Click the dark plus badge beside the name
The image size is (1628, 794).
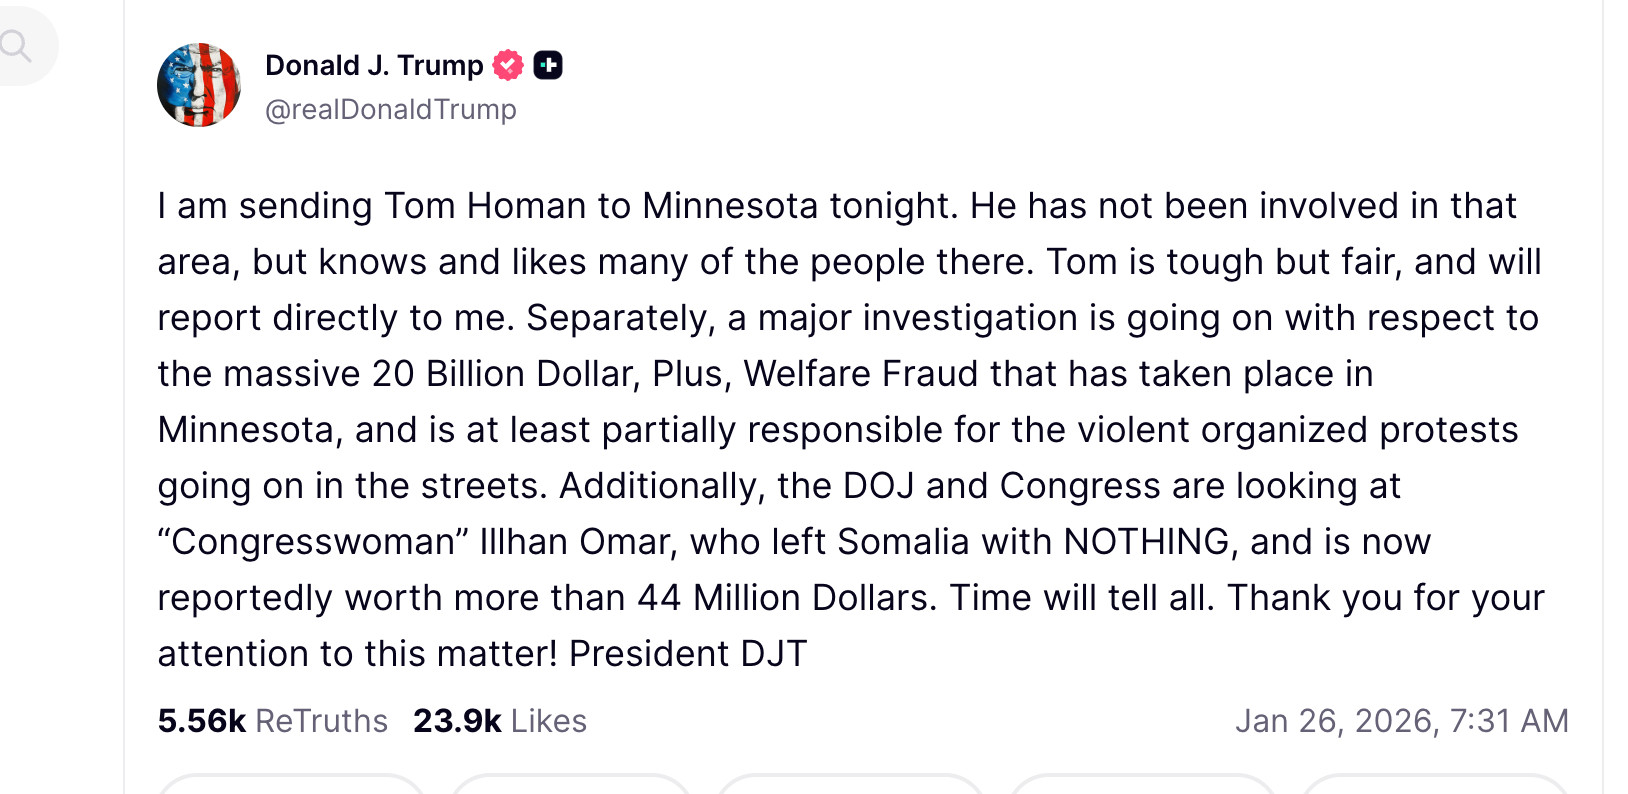click(548, 66)
